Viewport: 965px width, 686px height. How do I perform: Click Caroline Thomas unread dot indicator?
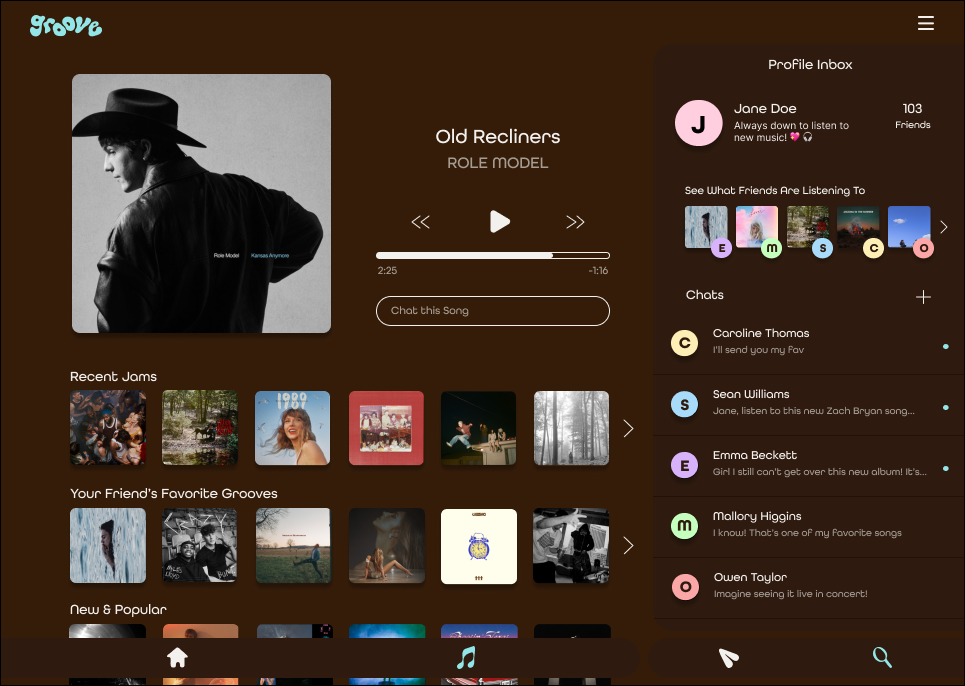[946, 346]
